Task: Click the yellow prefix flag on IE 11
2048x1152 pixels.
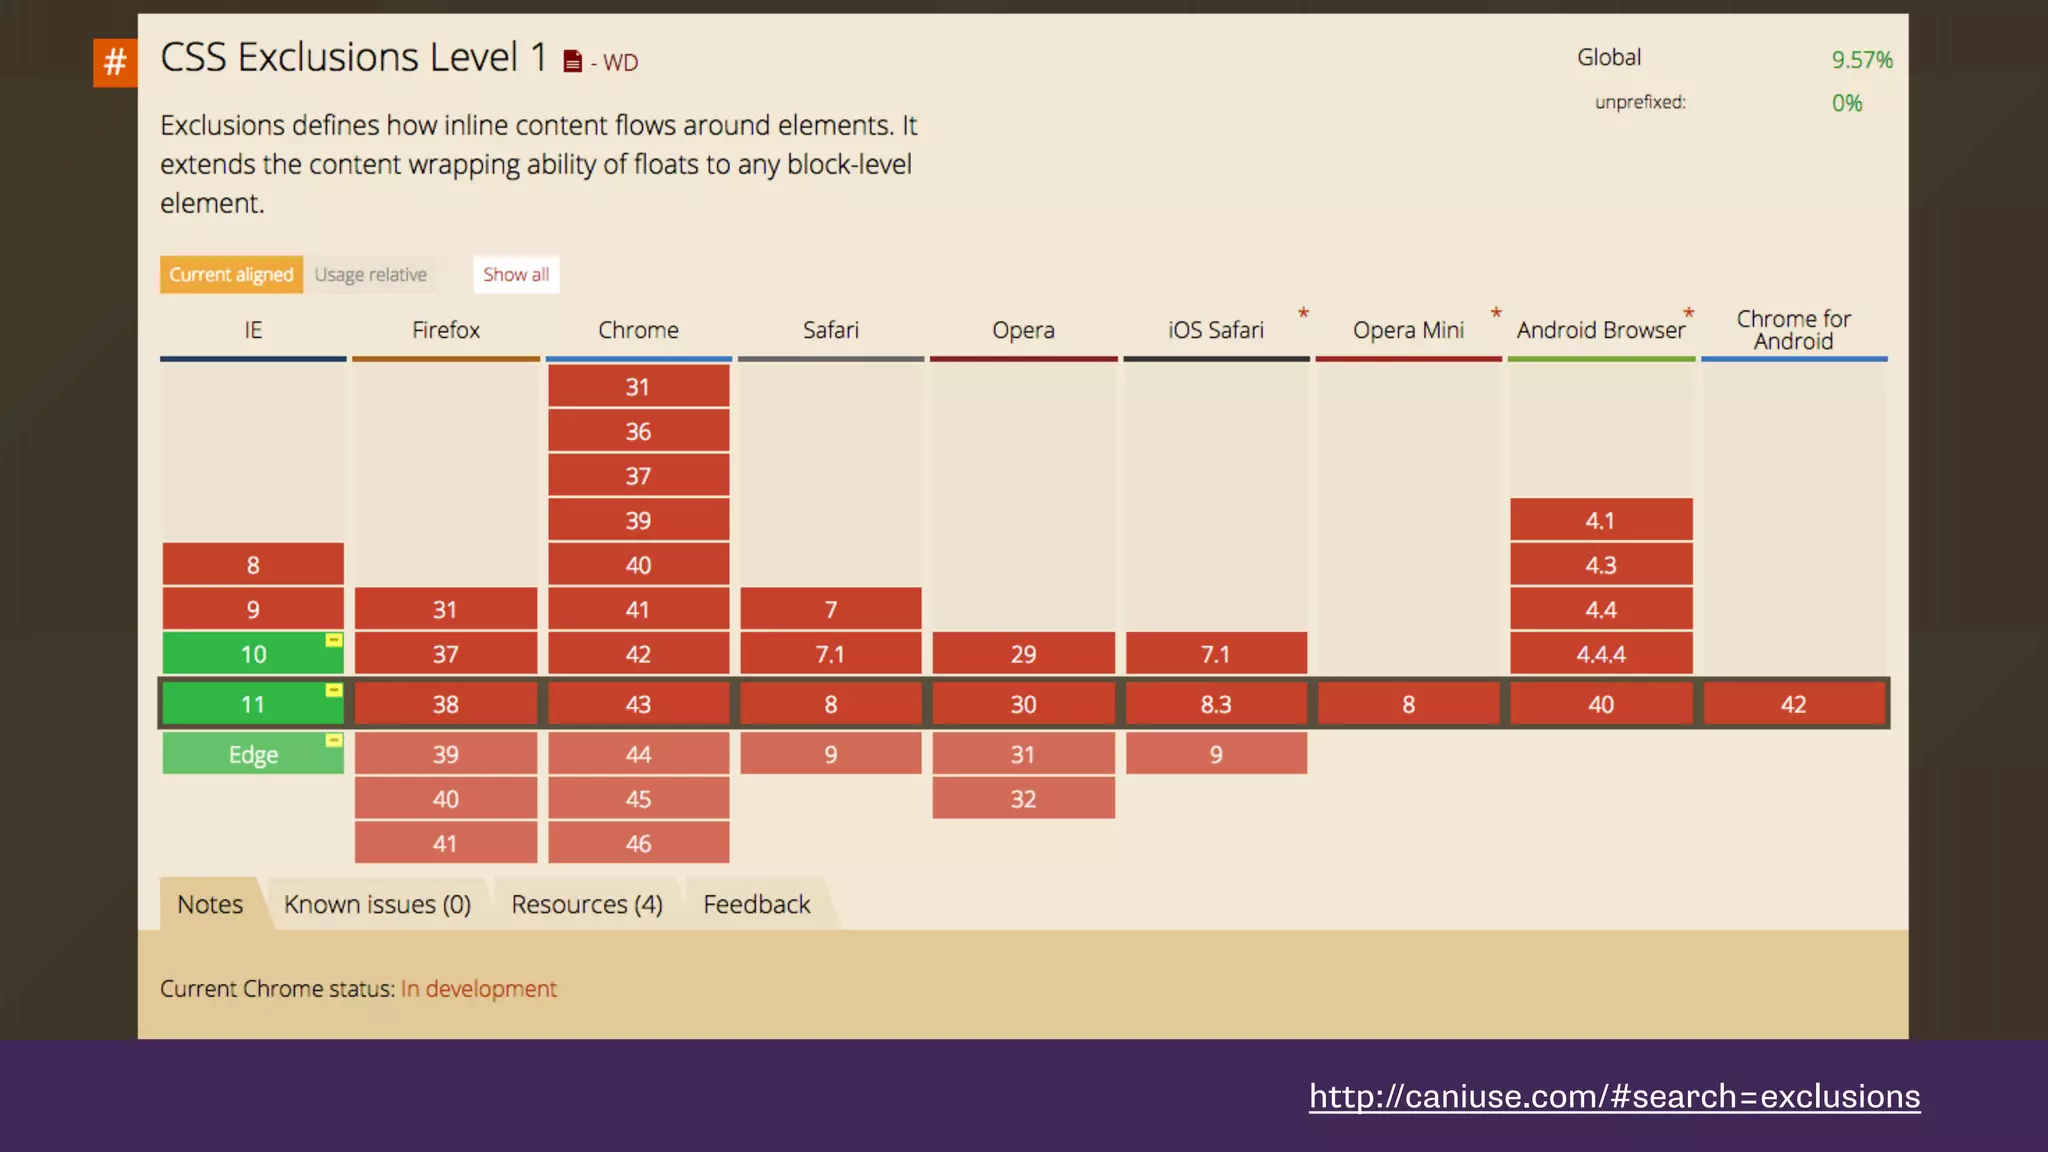Action: tap(334, 690)
